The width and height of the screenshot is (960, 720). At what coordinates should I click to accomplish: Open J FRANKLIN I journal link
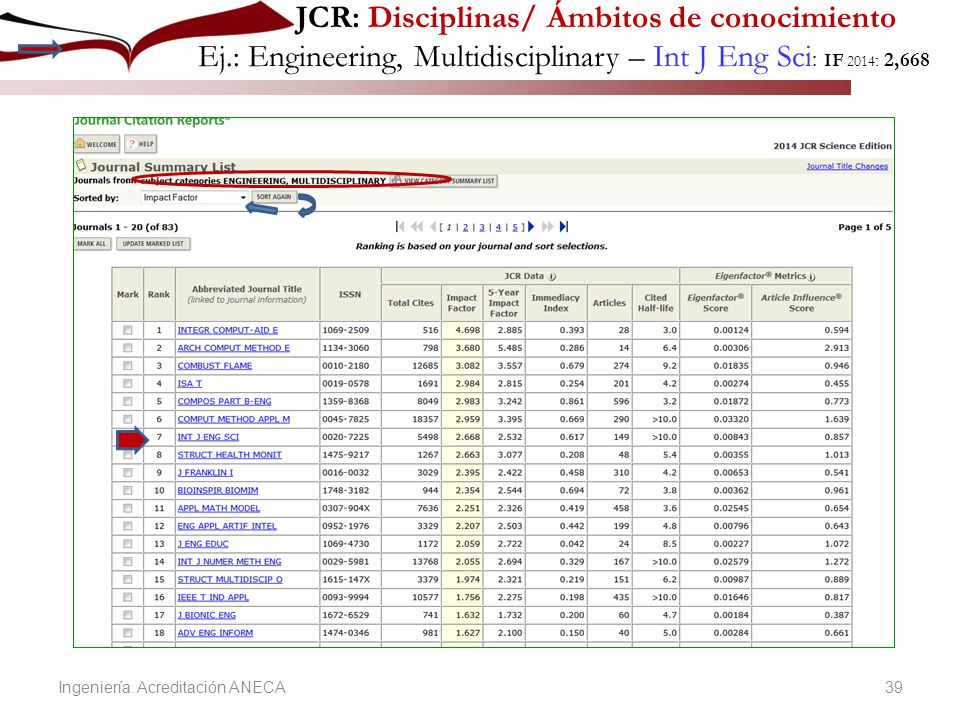point(206,473)
